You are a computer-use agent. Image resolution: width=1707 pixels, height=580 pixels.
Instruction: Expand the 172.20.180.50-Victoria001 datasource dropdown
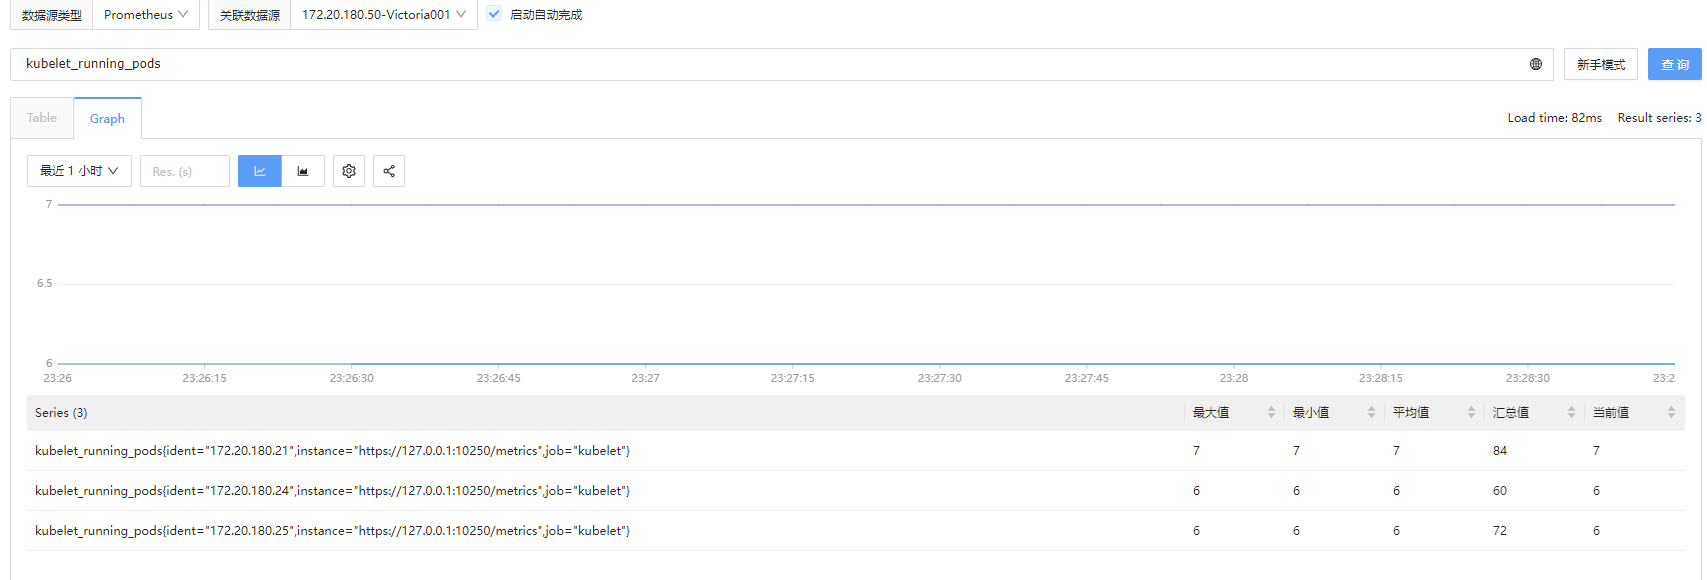[383, 15]
